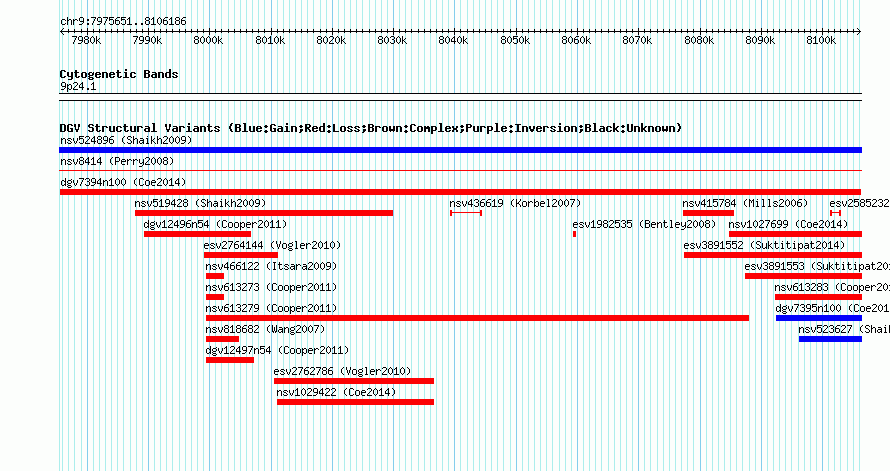The height and width of the screenshot is (471, 890).
Task: Click the esv2762786 (Vogler2010) red bar
Action: click(x=354, y=381)
